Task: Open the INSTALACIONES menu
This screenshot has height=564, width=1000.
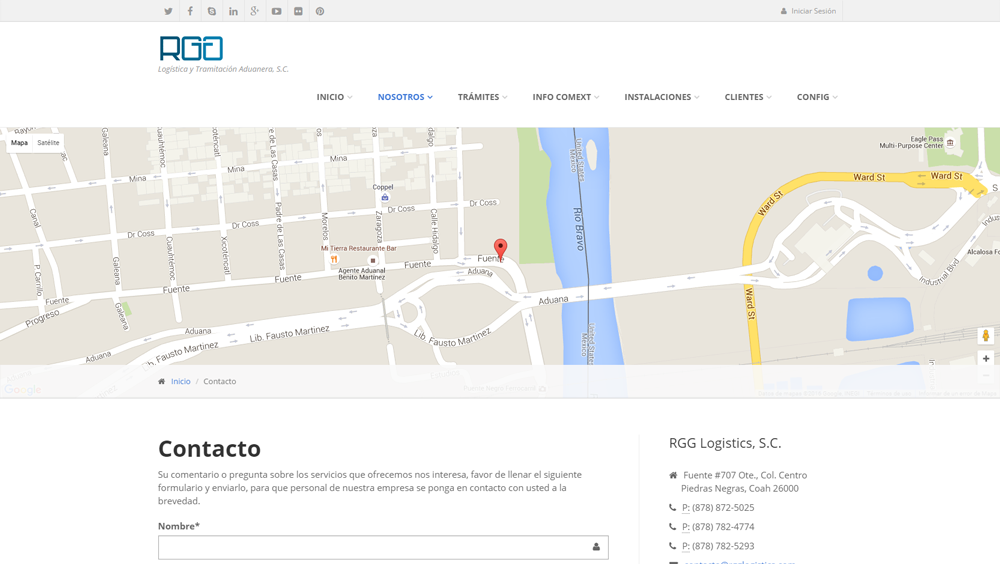Action: tap(661, 97)
